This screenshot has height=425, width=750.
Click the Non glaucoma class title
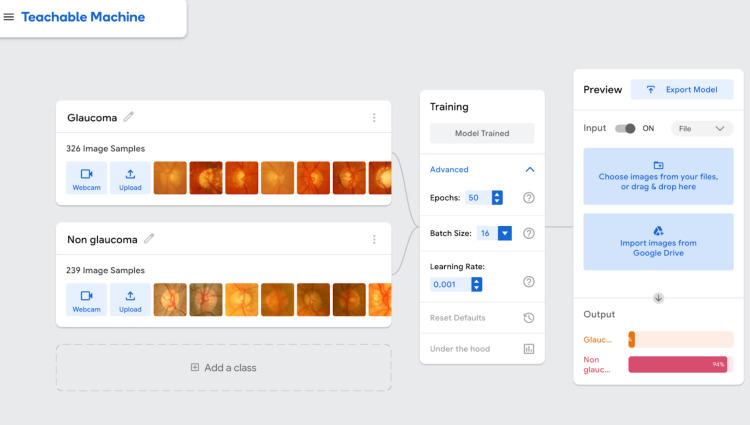(x=102, y=240)
